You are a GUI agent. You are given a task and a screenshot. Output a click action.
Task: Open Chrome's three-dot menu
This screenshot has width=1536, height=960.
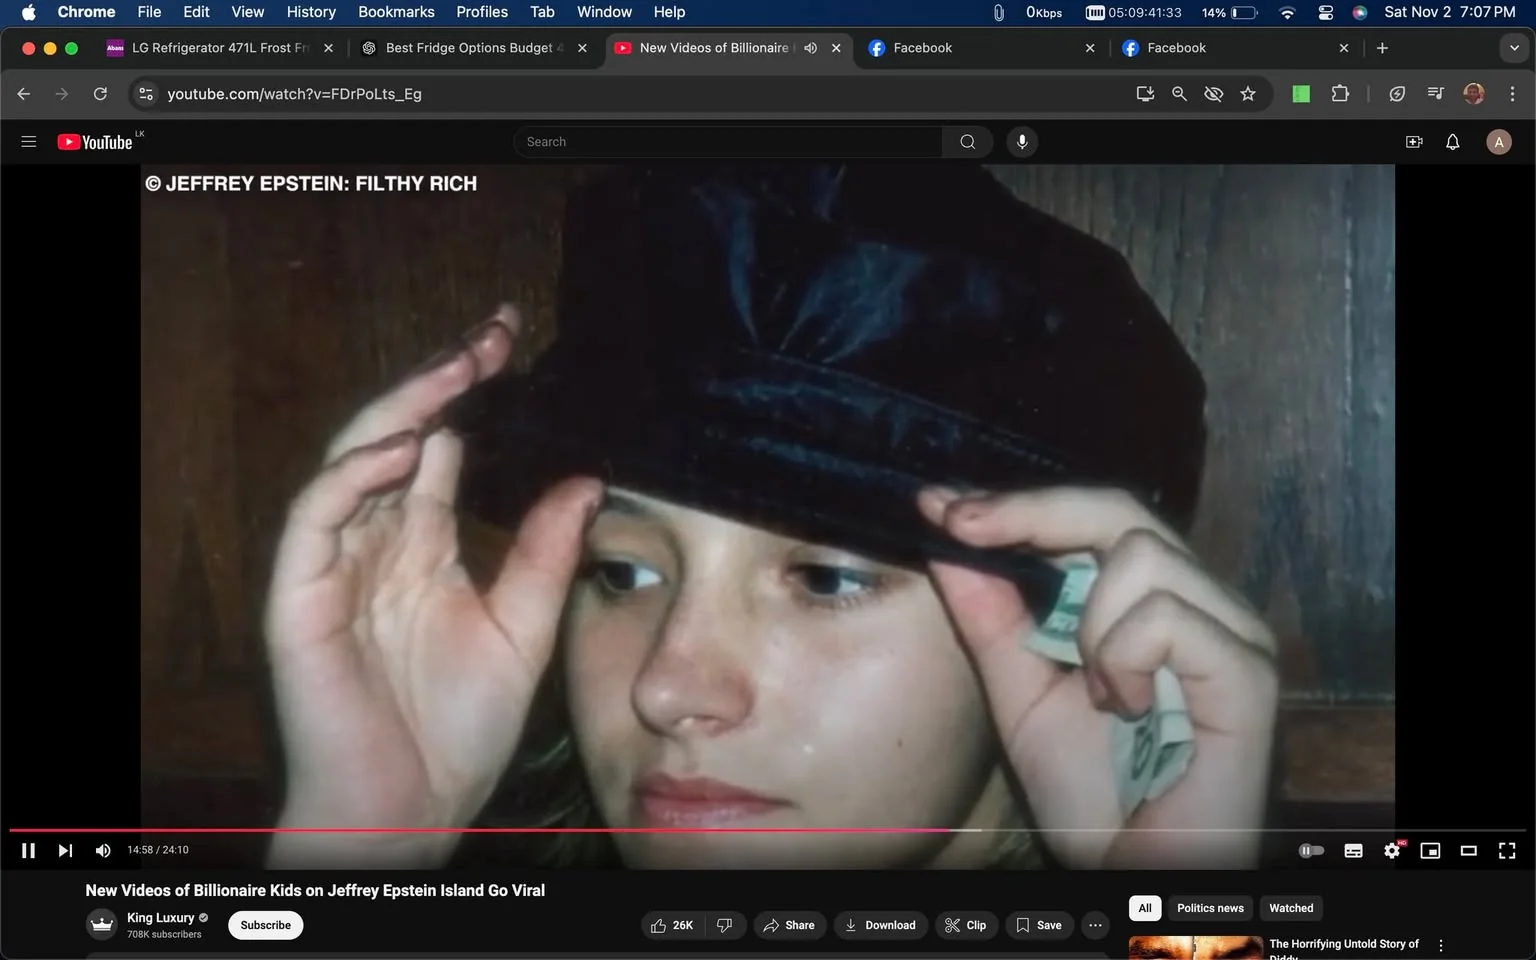pos(1512,94)
